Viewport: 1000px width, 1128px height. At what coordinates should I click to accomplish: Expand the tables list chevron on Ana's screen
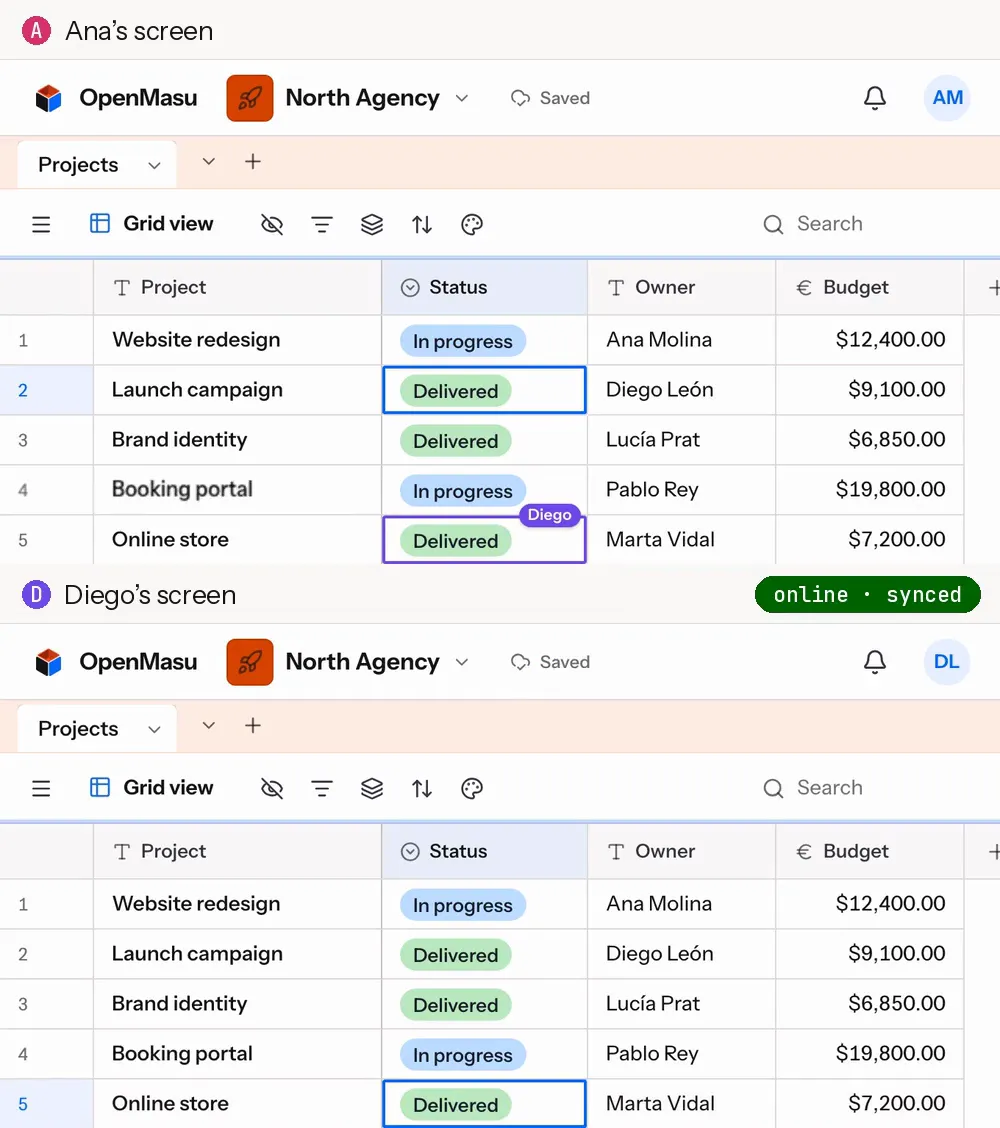point(209,162)
